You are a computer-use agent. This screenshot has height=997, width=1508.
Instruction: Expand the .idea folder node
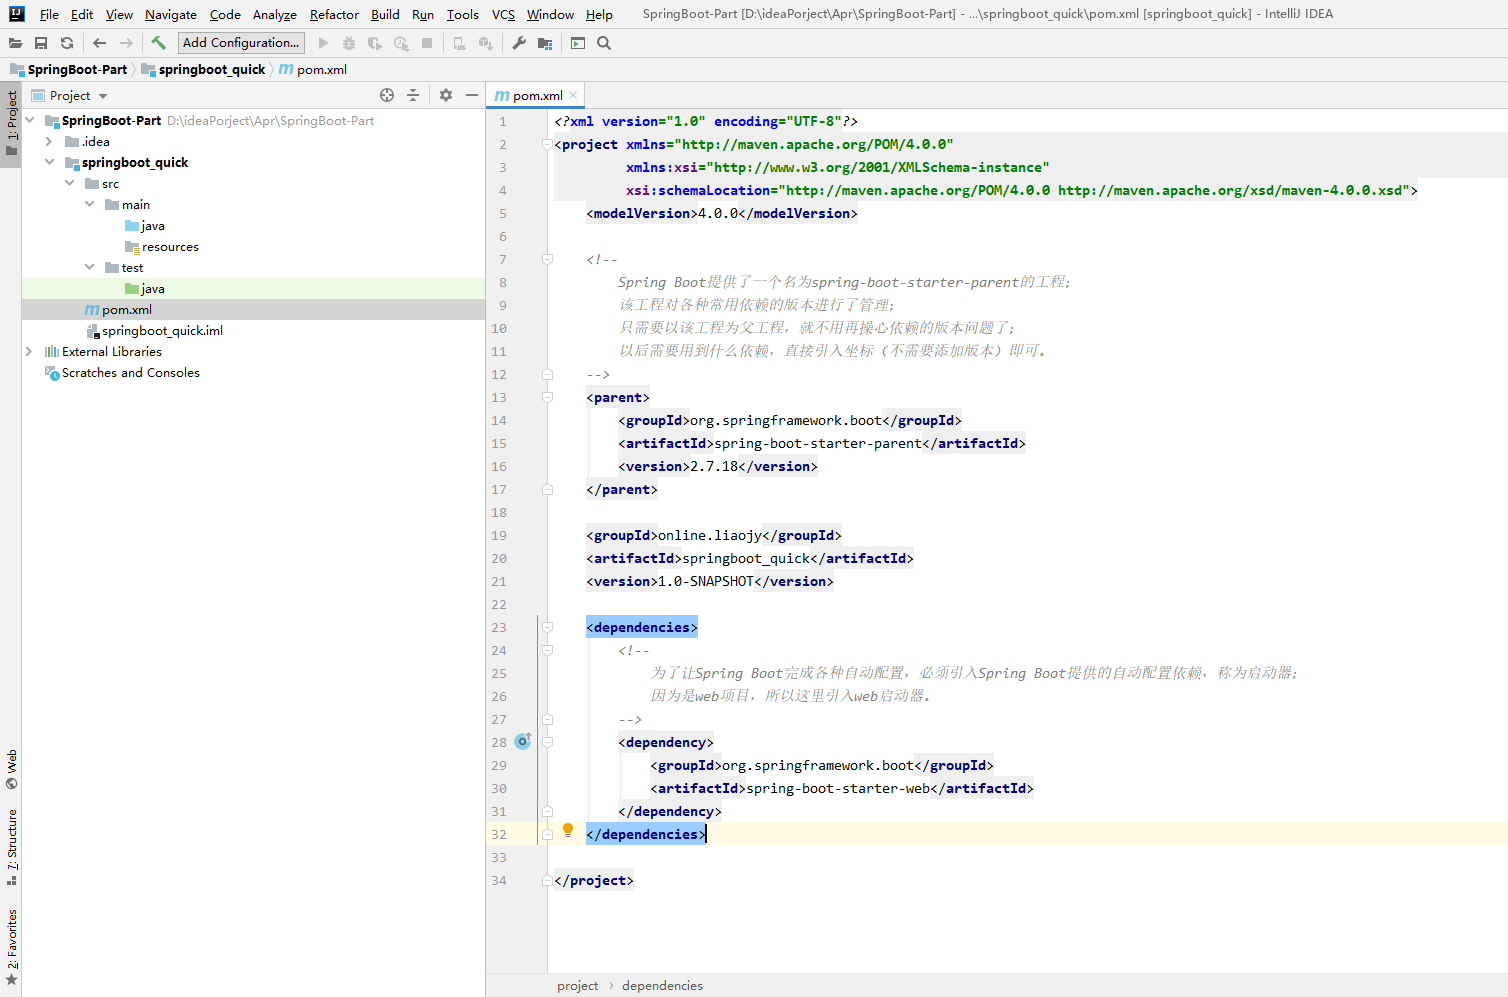tap(49, 141)
